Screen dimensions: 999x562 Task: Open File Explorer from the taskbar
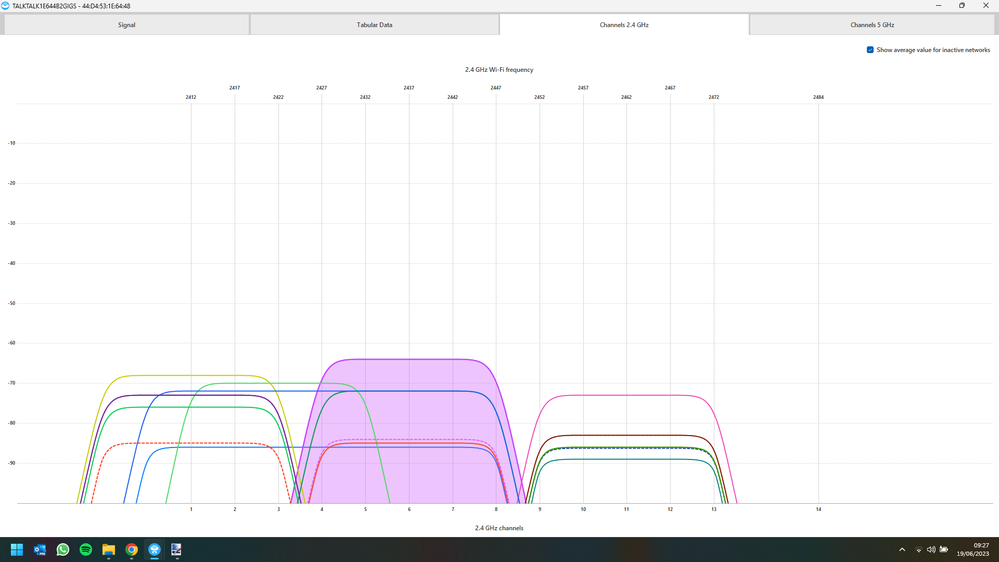pos(109,550)
